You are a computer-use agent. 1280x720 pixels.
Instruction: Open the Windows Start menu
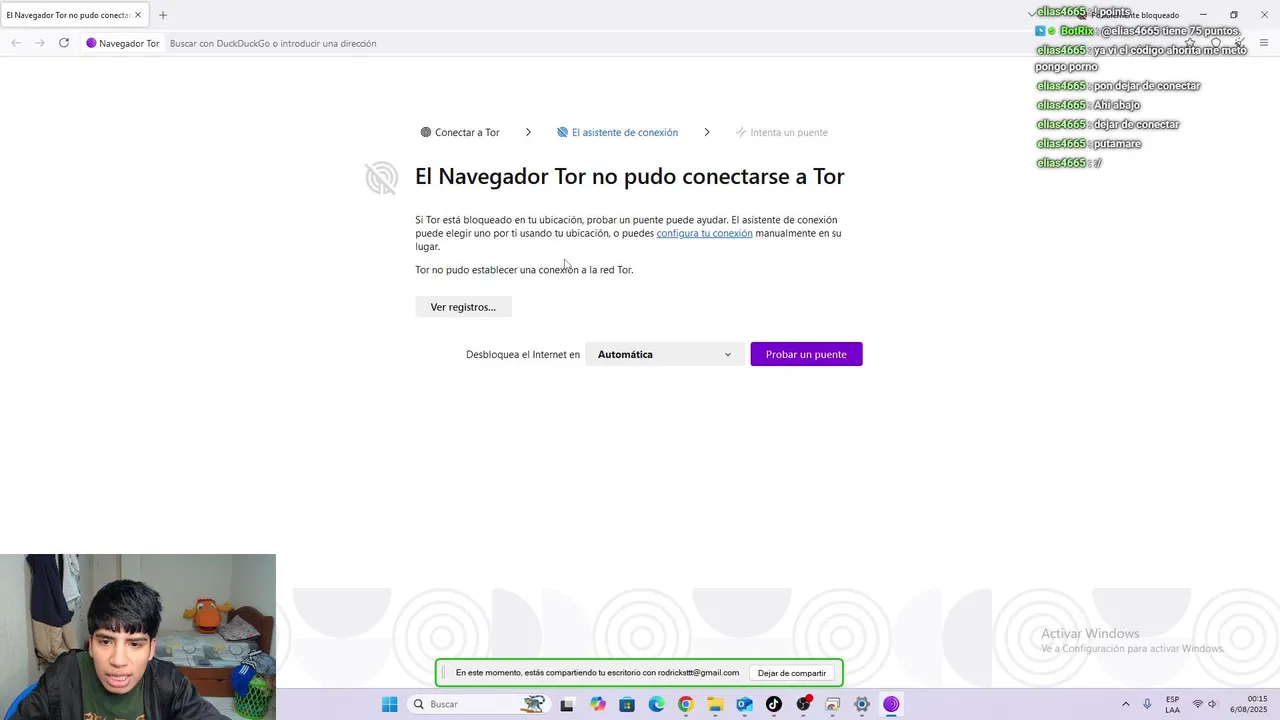pos(390,704)
